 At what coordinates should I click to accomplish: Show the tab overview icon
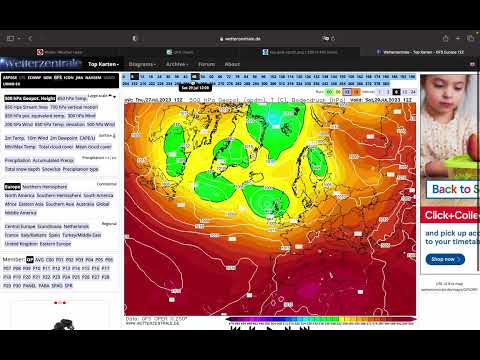pos(470,38)
